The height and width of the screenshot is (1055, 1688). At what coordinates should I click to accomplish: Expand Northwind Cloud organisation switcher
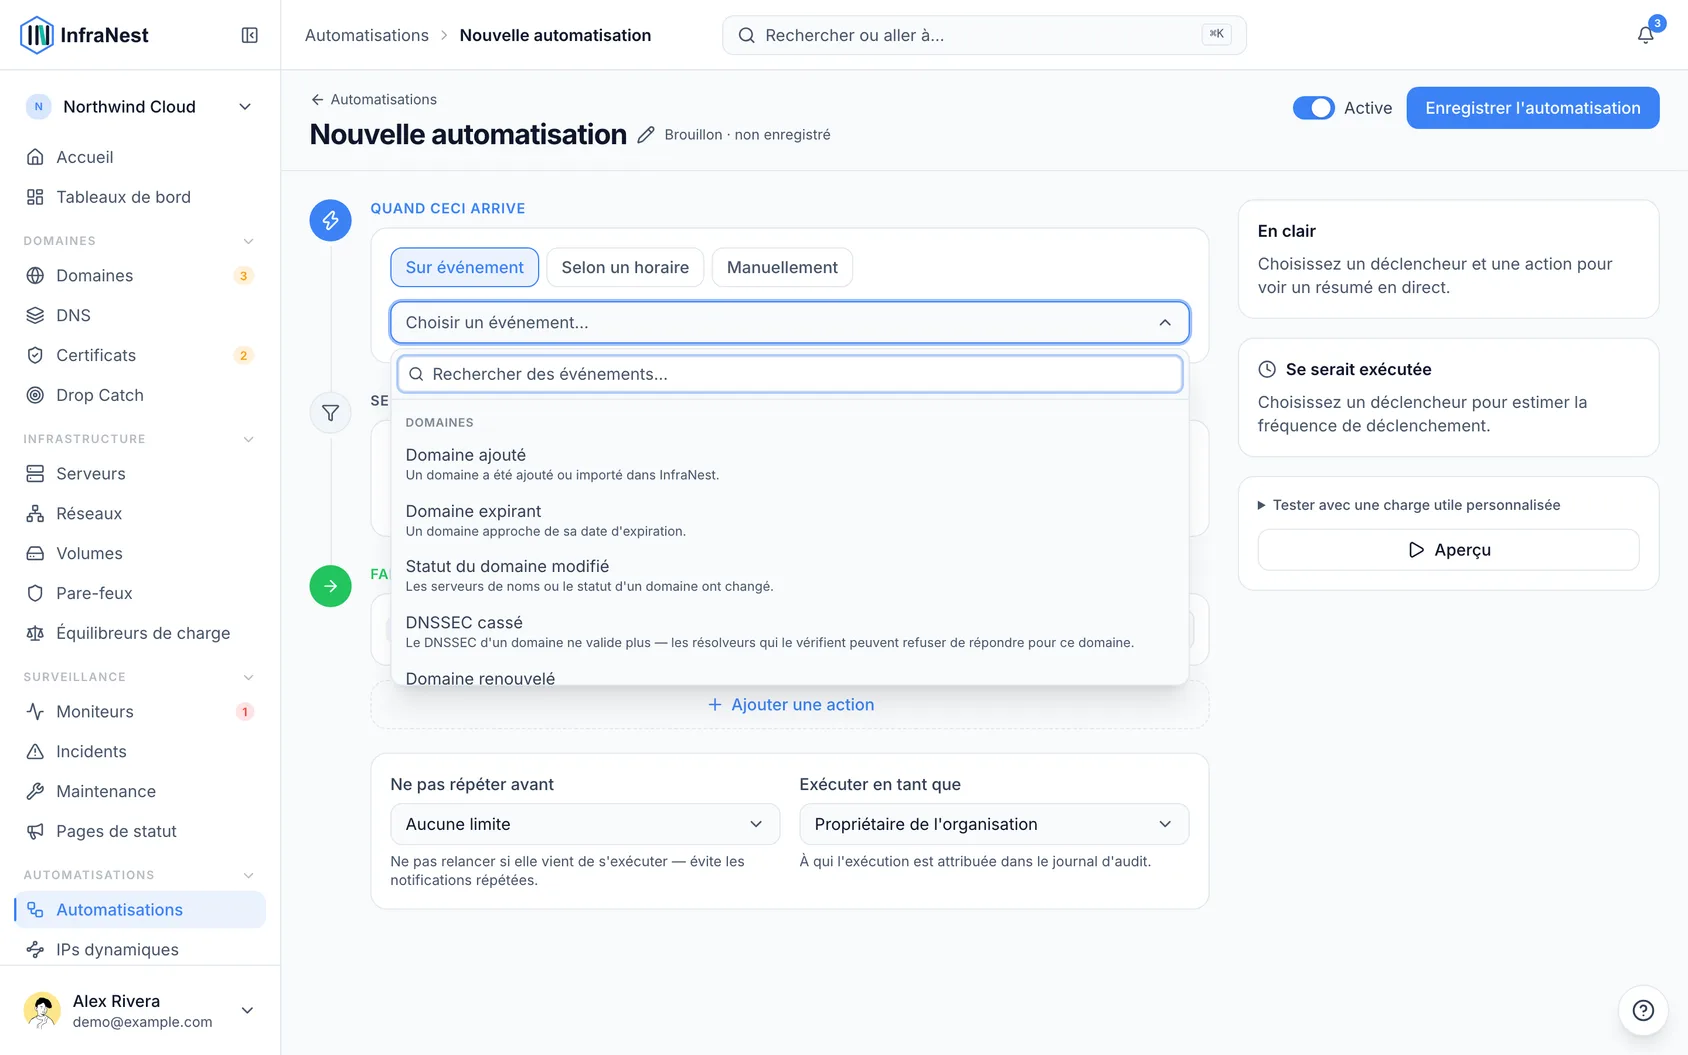pos(140,107)
